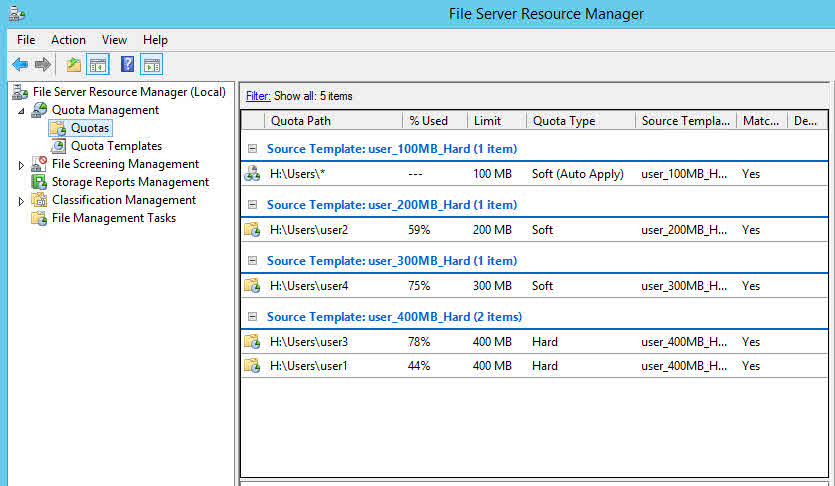Collapse the Quota Management tree node
Viewport: 835px width, 486px height.
[21, 111]
